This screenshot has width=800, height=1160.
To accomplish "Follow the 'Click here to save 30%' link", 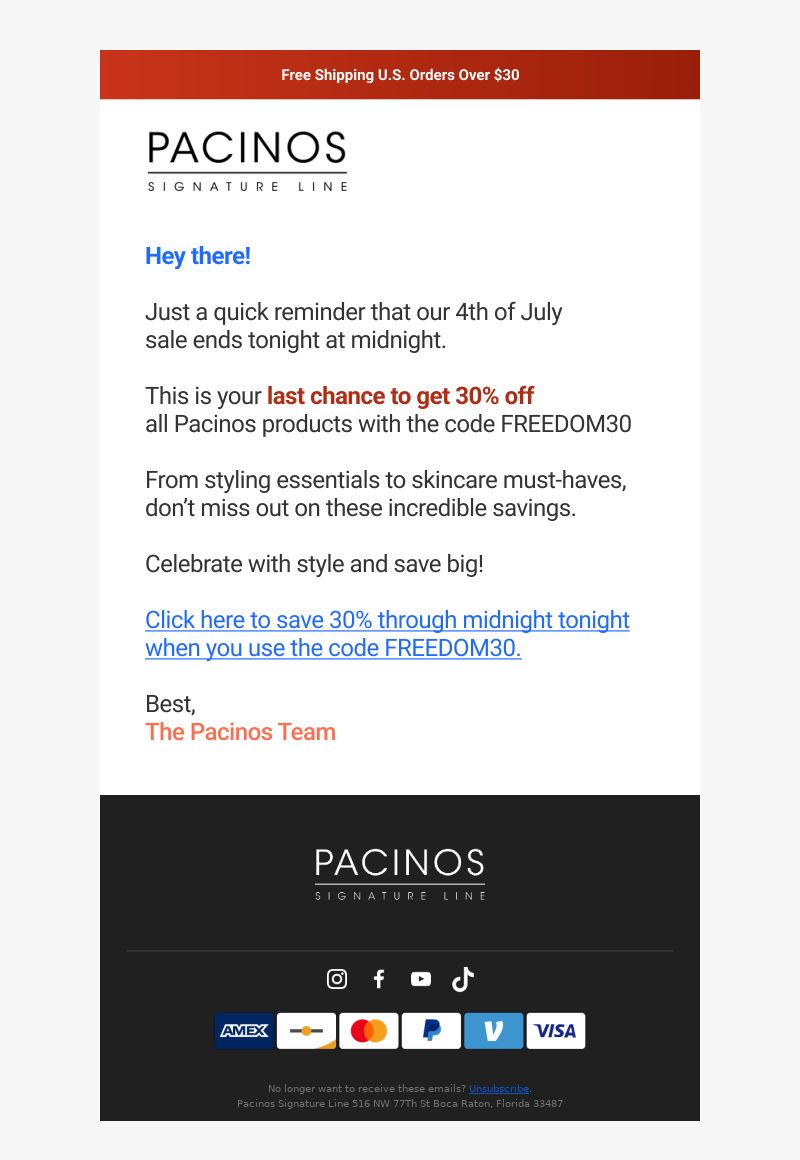I will point(387,634).
